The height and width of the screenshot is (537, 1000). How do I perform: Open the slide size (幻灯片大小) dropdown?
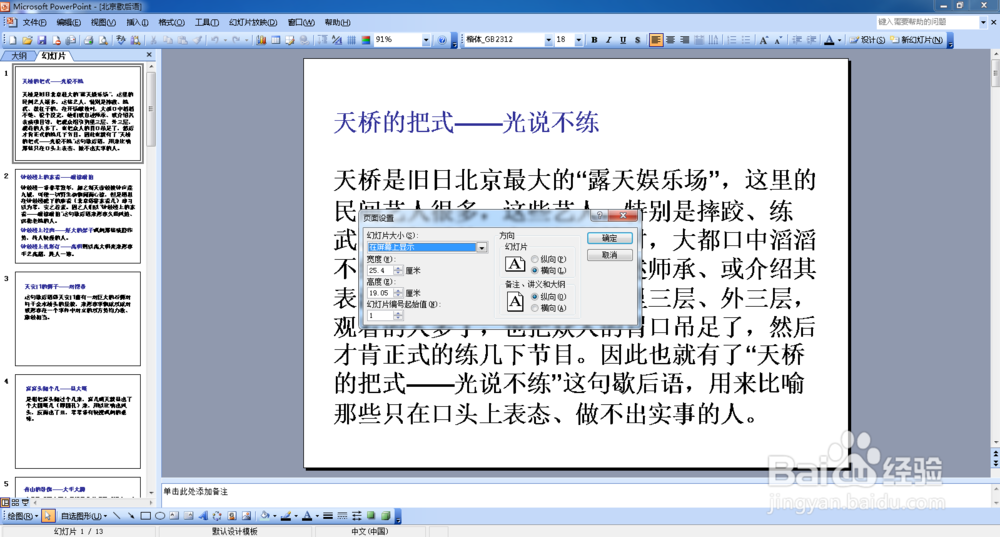(x=482, y=247)
